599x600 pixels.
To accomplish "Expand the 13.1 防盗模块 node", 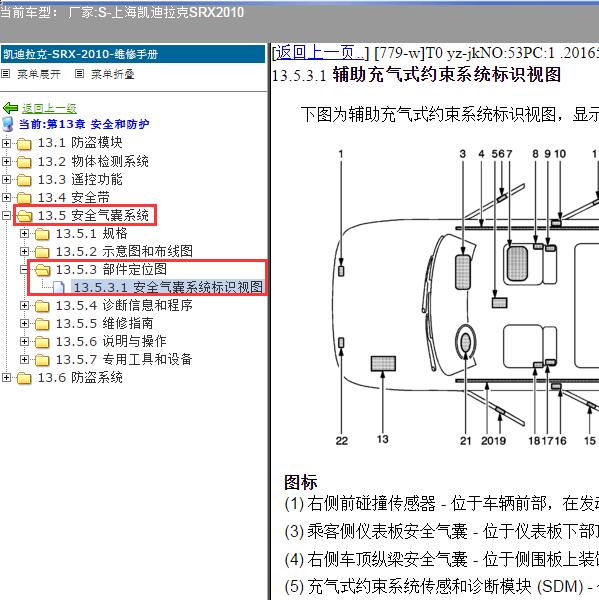I will click(6, 143).
